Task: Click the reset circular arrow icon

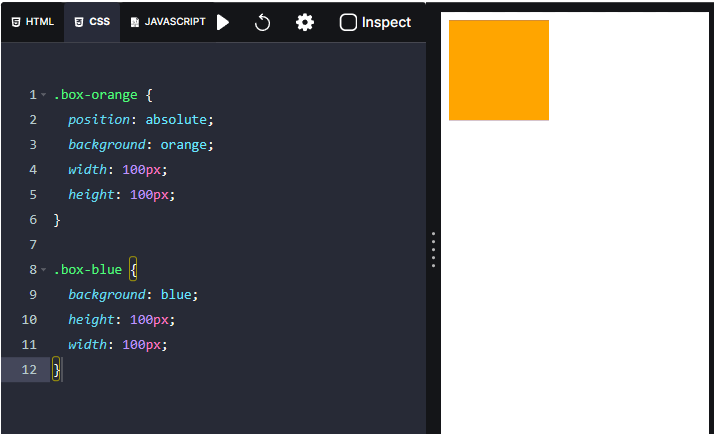Action: point(262,22)
